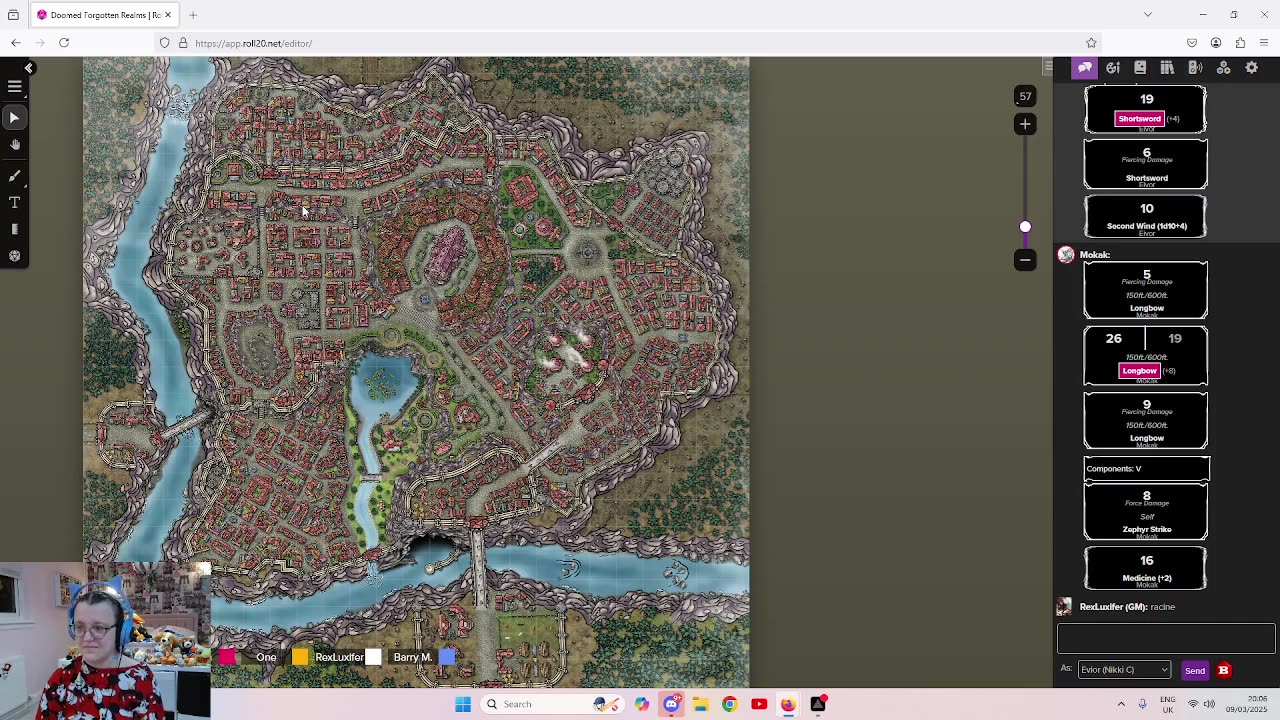
Task: Open the browser application menu
Action: [1264, 43]
